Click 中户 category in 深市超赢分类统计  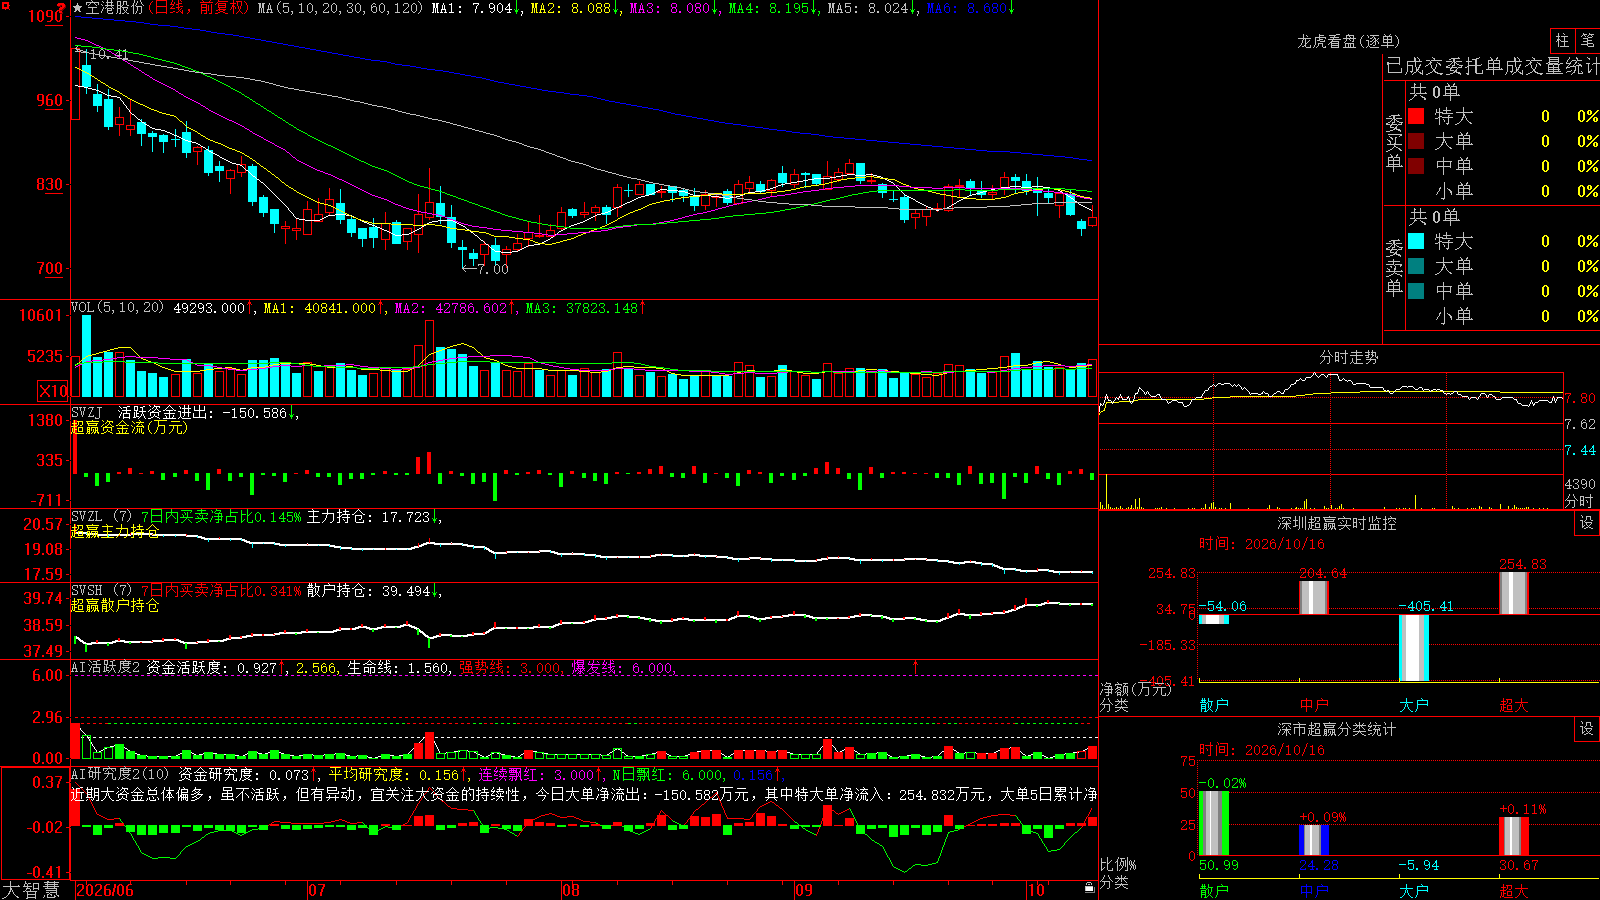tap(1314, 890)
